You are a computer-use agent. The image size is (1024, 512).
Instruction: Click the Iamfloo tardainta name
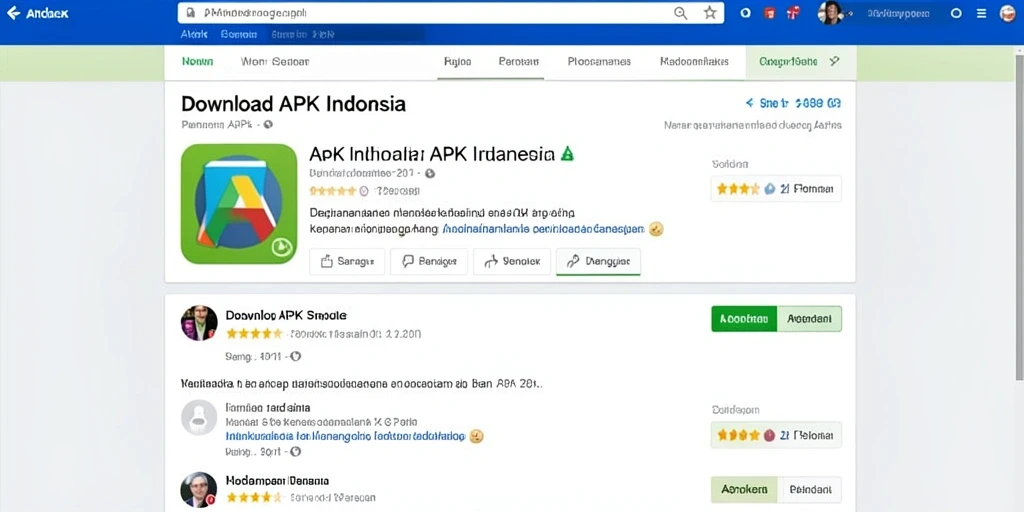268,407
